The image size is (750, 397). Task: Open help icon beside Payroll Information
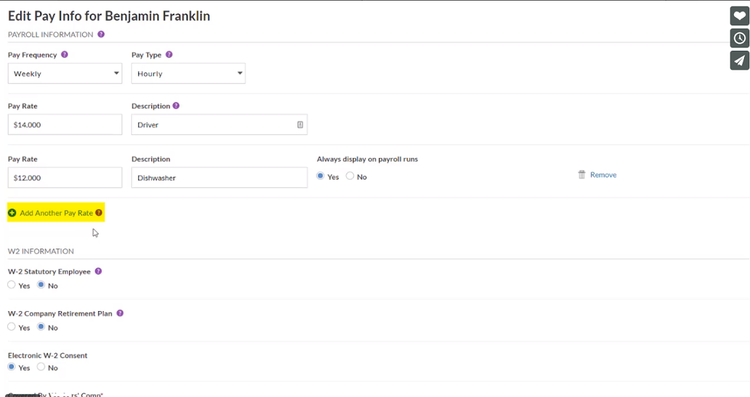click(x=101, y=34)
